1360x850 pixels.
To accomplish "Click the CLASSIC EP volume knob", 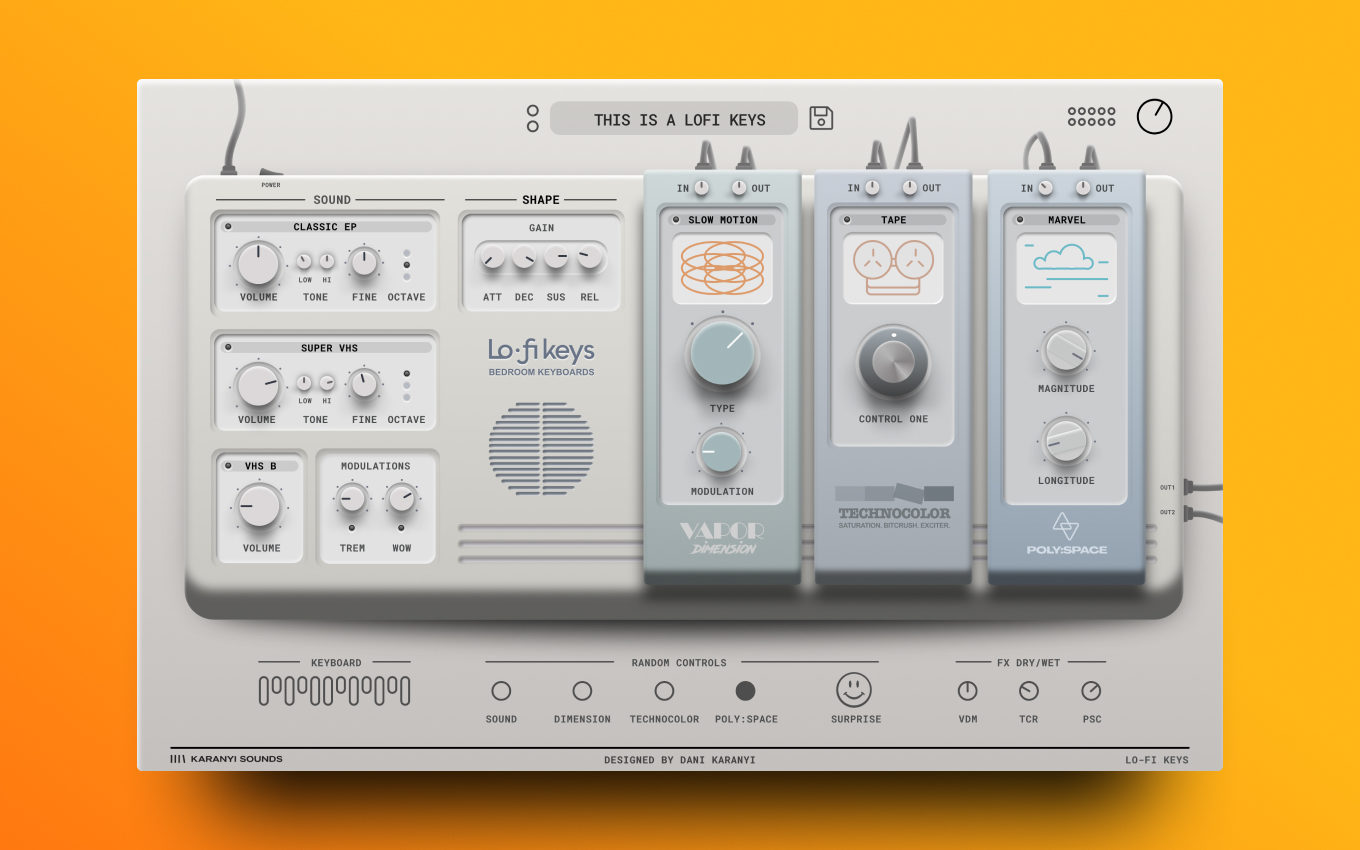I will (258, 264).
